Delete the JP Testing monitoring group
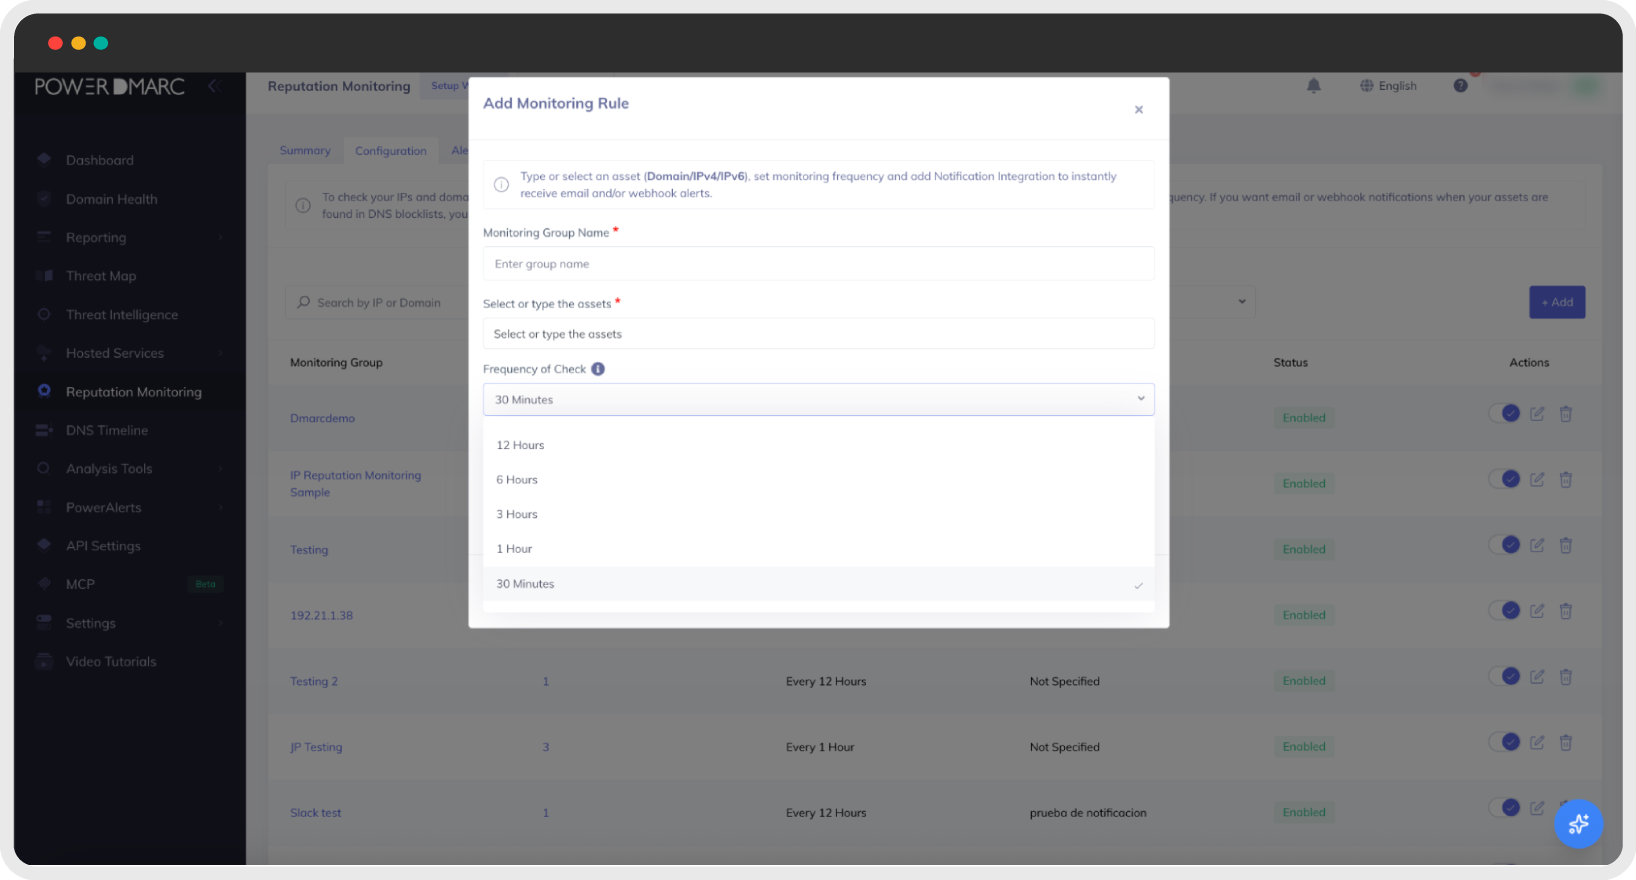Screen dimensions: 1636x880 click(1566, 743)
